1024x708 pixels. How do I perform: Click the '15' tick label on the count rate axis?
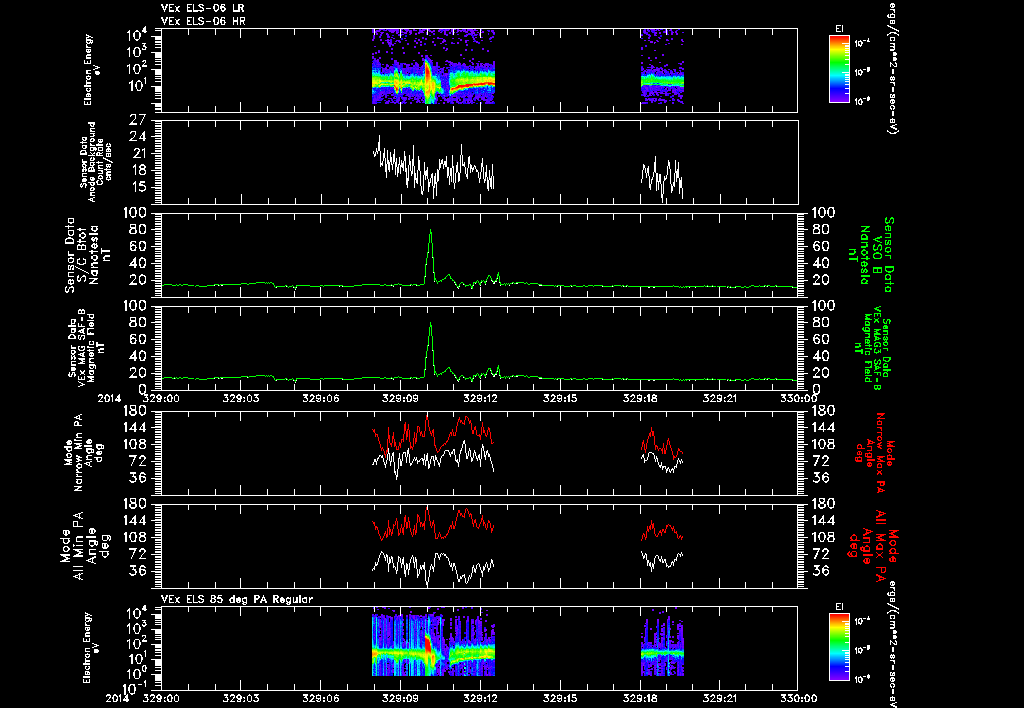138,187
